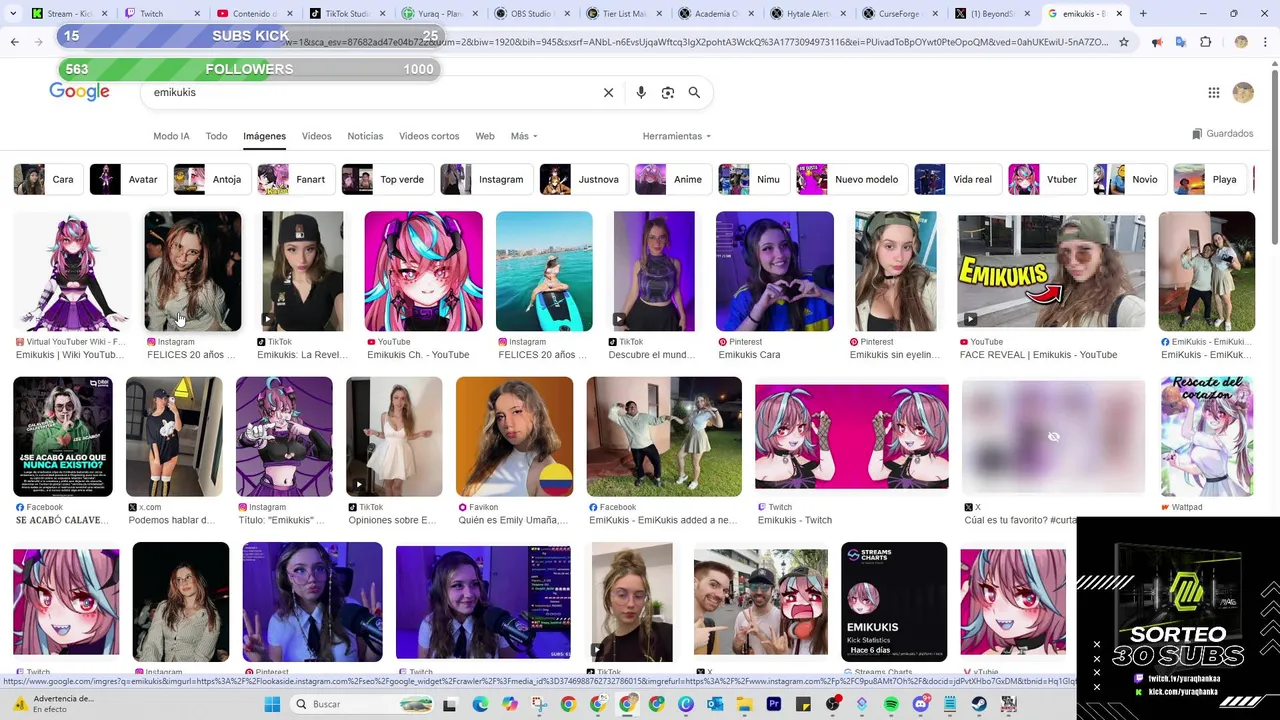
Task: Open the Google apps grid
Action: click(1213, 93)
